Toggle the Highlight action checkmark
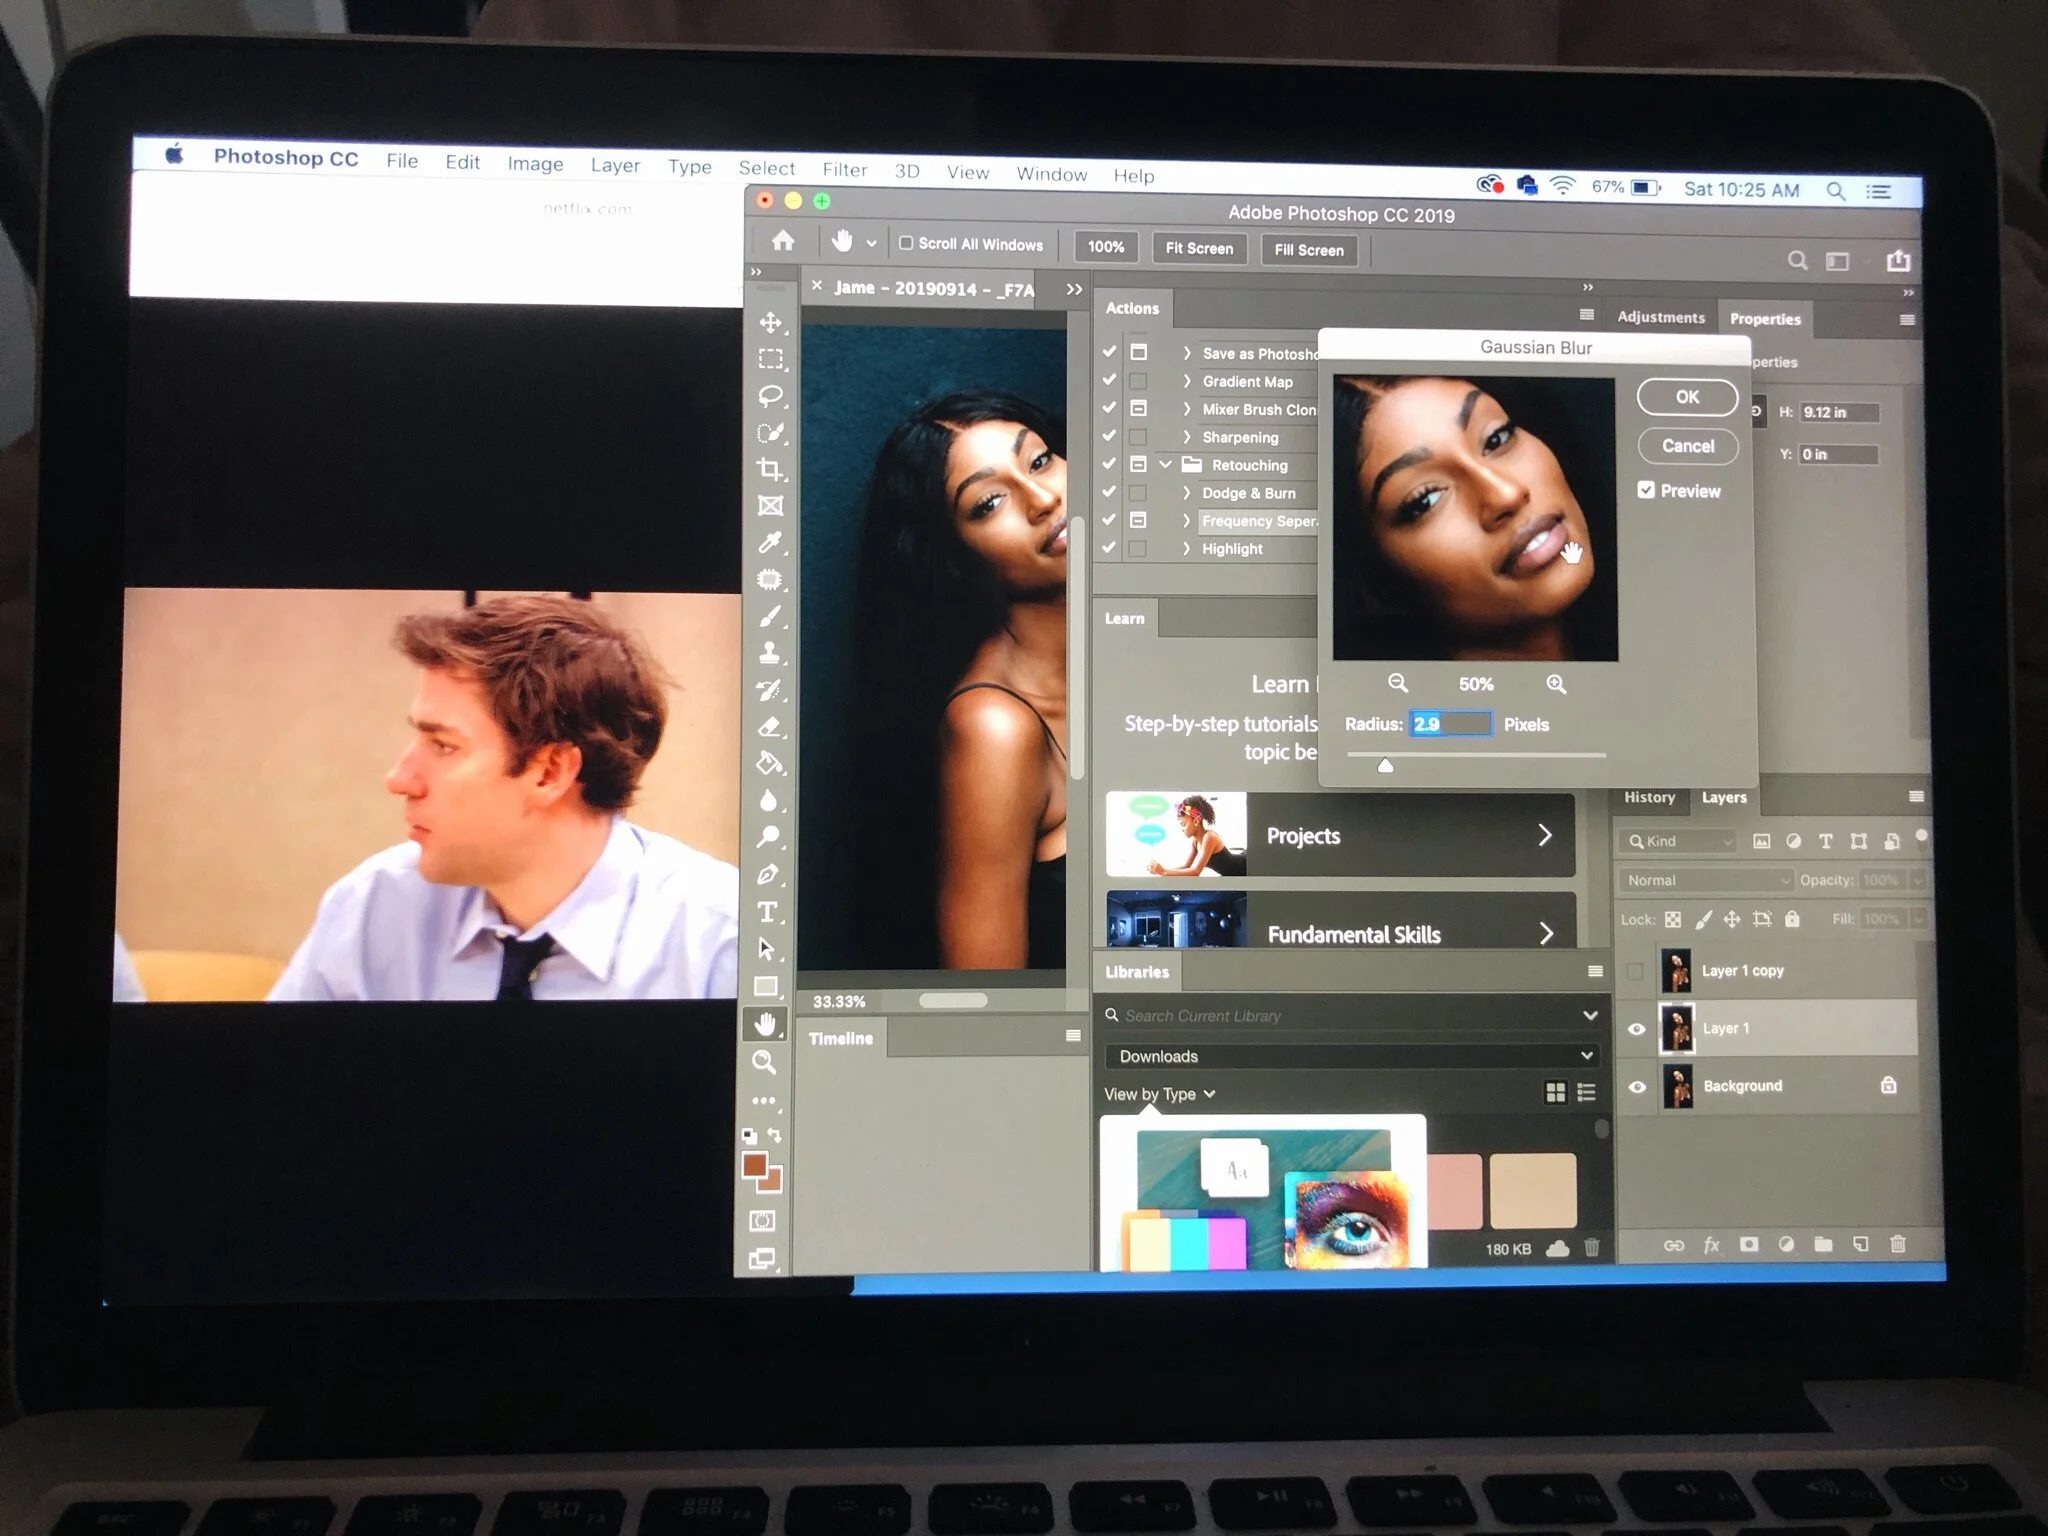The width and height of the screenshot is (2048, 1536). click(1109, 548)
